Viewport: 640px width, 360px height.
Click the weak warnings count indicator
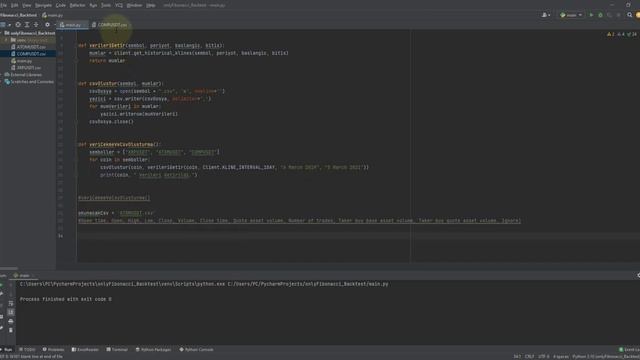(x=621, y=34)
